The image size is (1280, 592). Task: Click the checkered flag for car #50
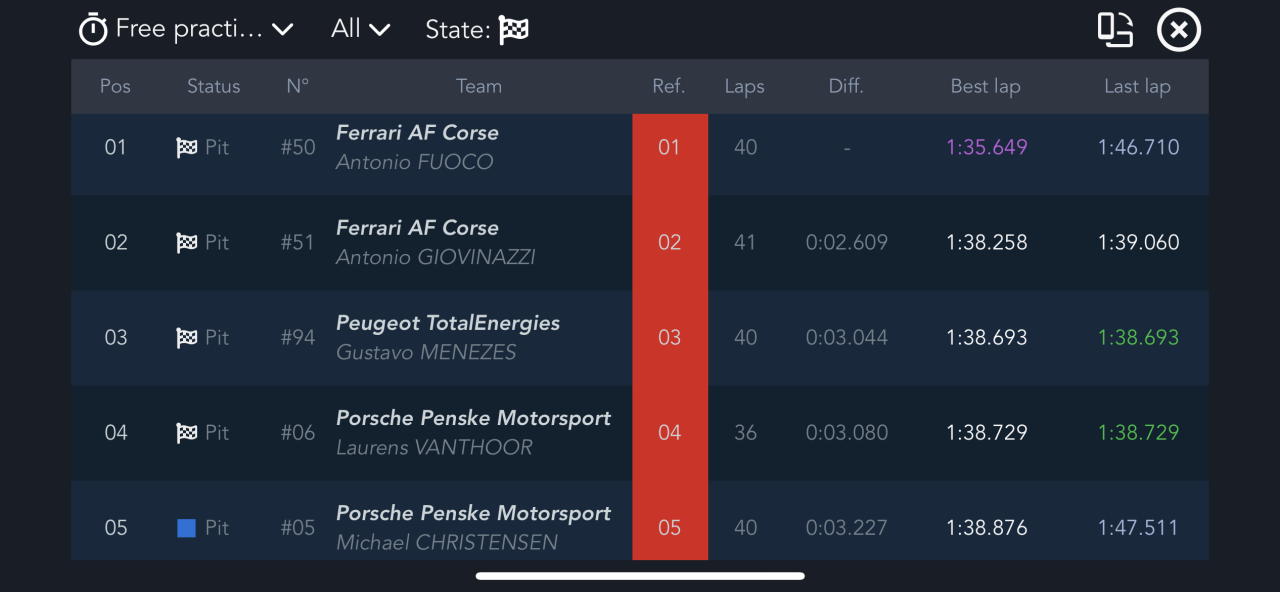point(187,148)
